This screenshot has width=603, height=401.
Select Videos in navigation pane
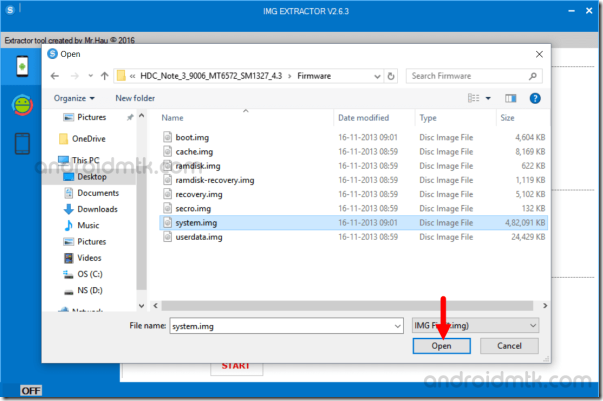(89, 258)
